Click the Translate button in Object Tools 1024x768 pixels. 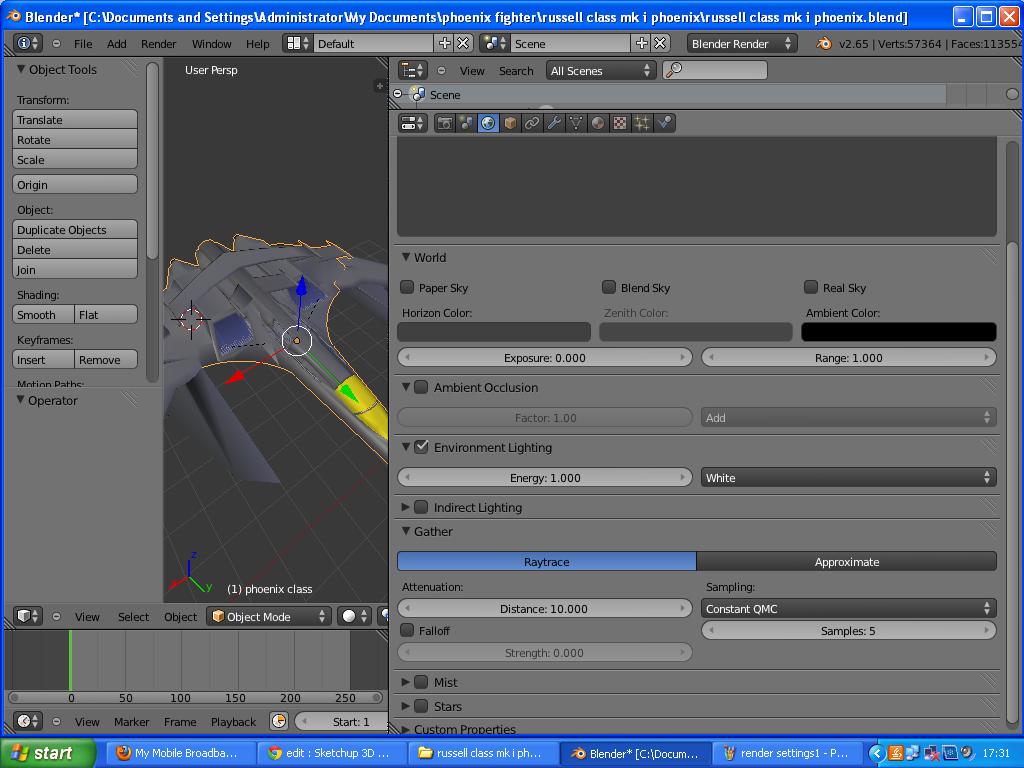click(x=74, y=119)
